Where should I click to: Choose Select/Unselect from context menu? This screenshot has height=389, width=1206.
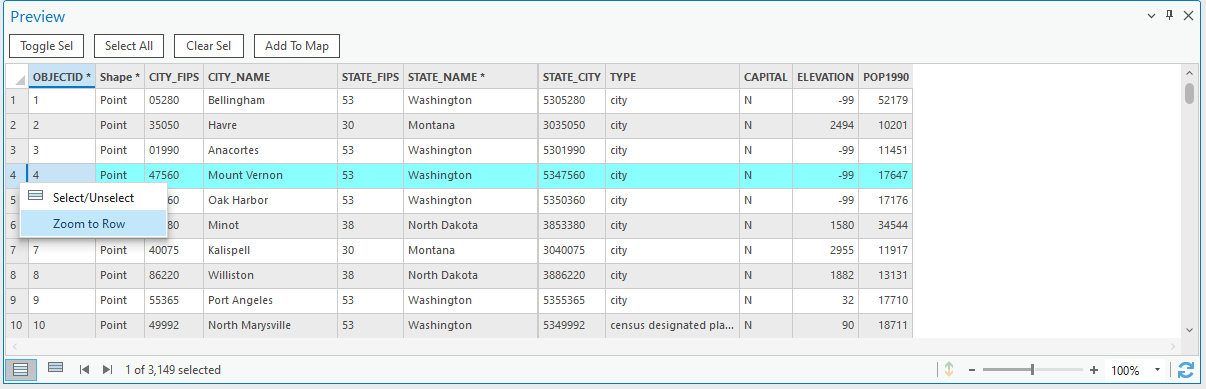(x=93, y=198)
